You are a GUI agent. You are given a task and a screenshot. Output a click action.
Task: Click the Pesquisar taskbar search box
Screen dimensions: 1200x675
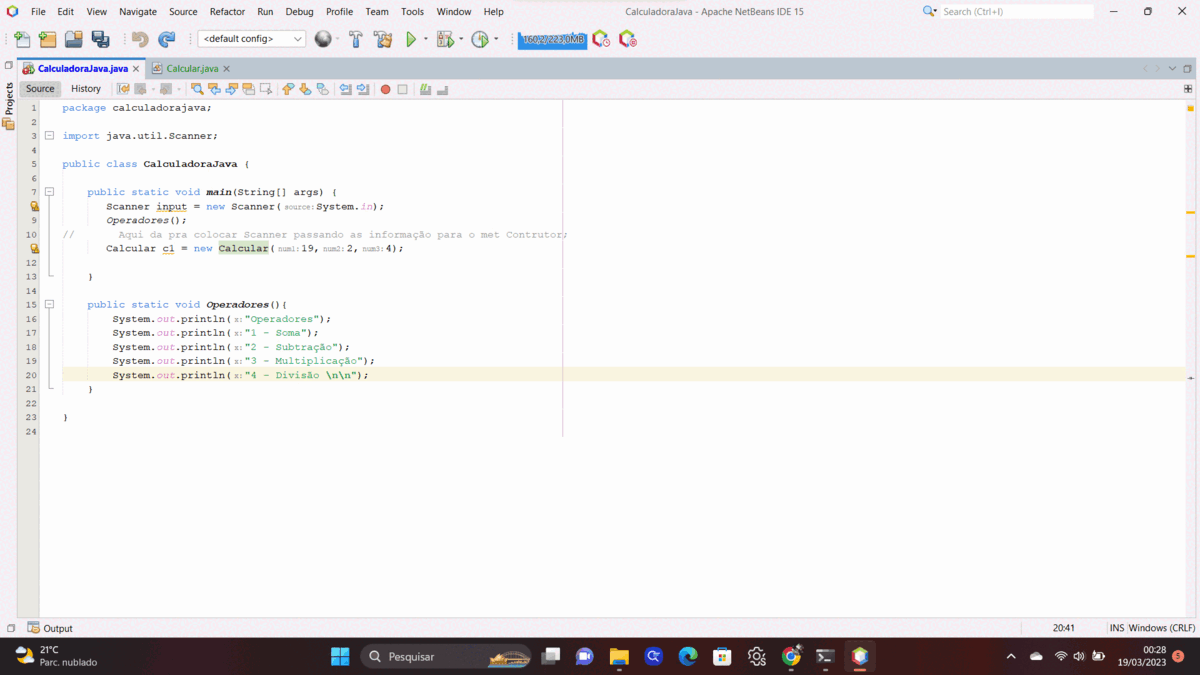[448, 656]
